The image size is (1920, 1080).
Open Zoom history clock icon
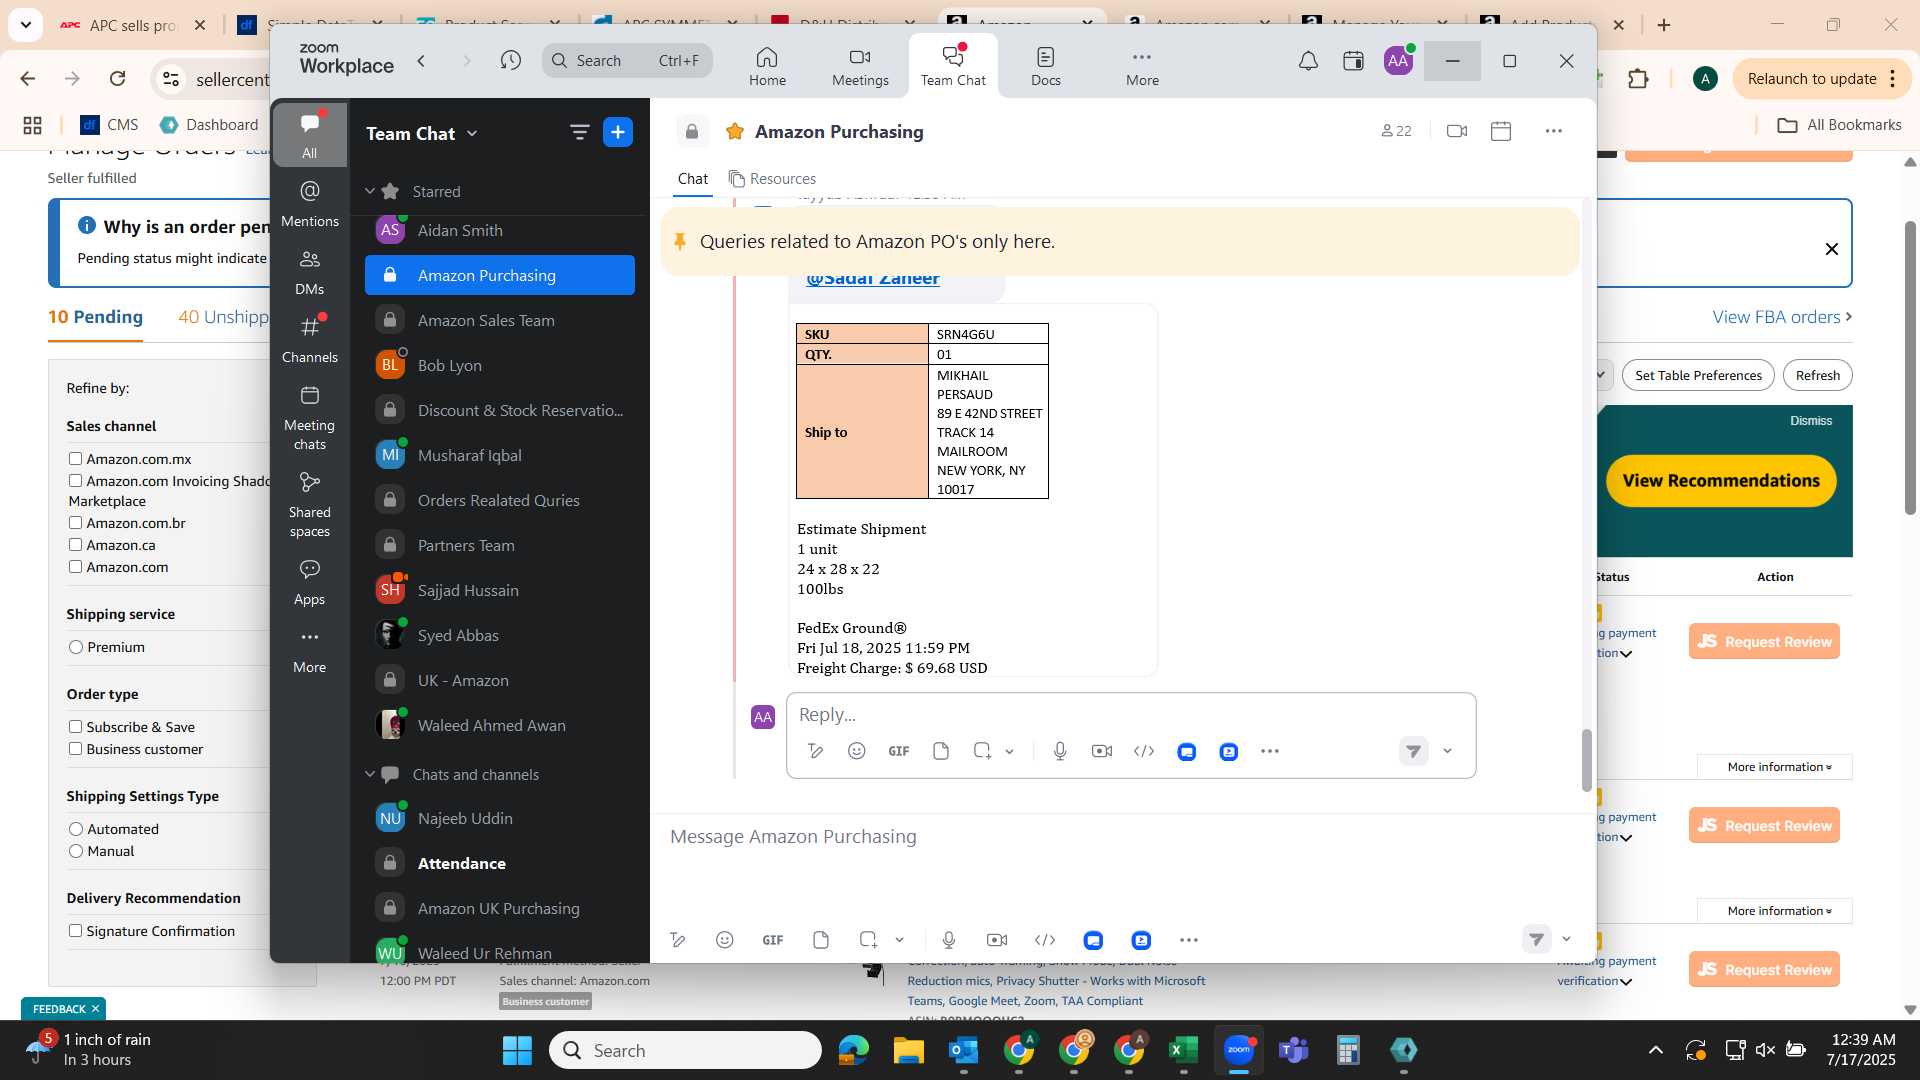click(x=511, y=61)
